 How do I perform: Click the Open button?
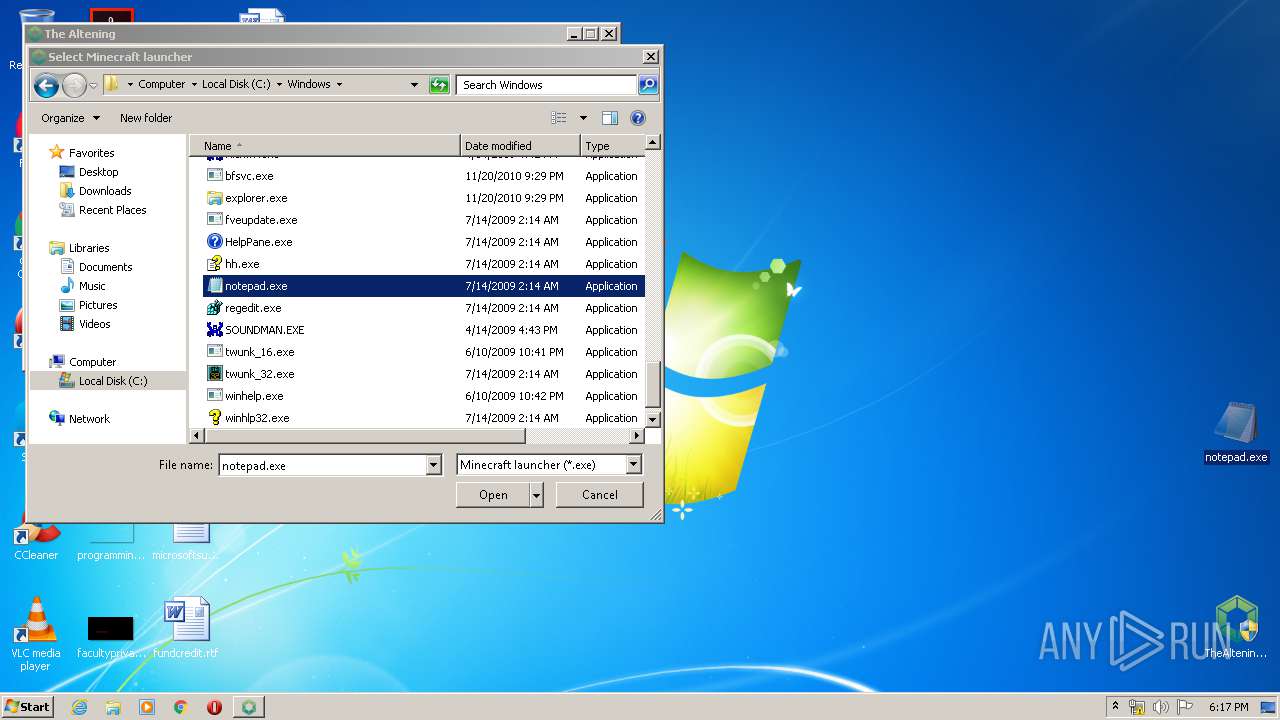click(493, 495)
